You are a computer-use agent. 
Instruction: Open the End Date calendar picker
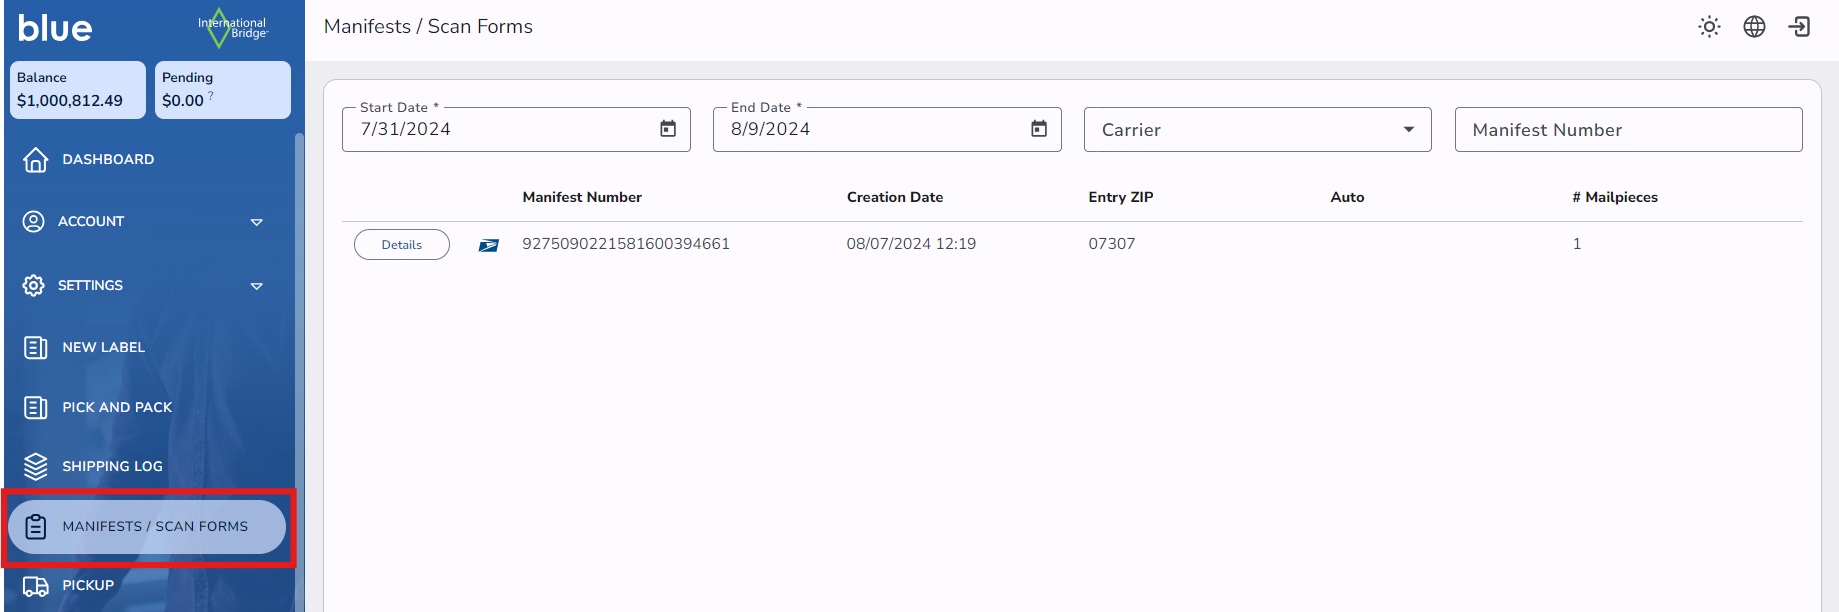[1039, 129]
